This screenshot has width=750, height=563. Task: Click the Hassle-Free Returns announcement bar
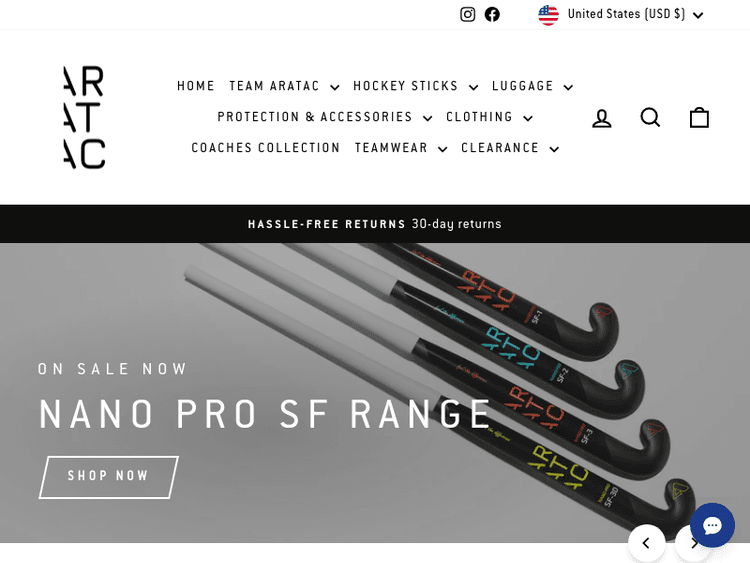375,224
